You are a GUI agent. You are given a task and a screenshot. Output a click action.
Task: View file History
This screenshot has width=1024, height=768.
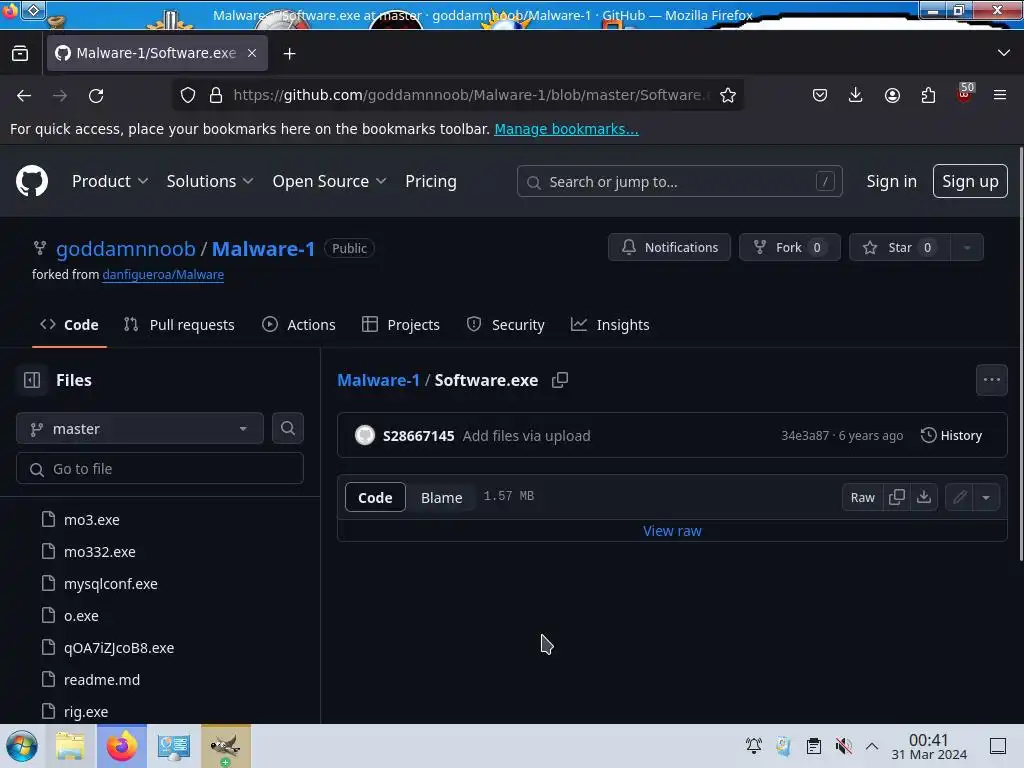(951, 435)
